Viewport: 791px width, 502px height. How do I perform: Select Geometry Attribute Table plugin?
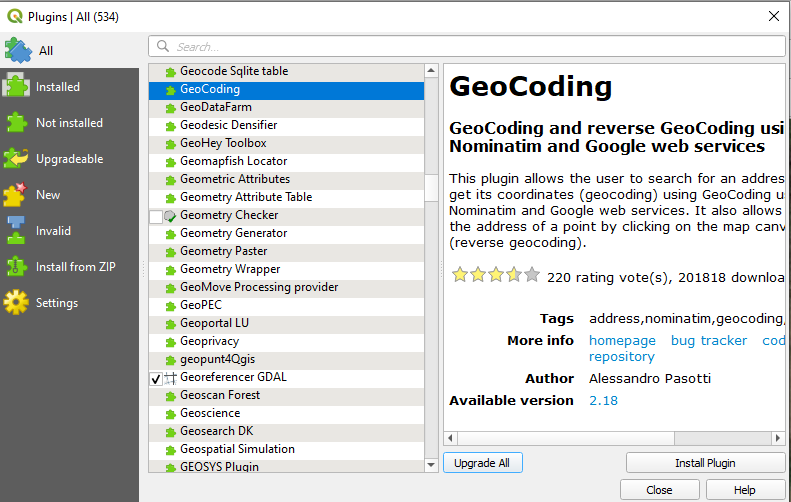(x=286, y=197)
